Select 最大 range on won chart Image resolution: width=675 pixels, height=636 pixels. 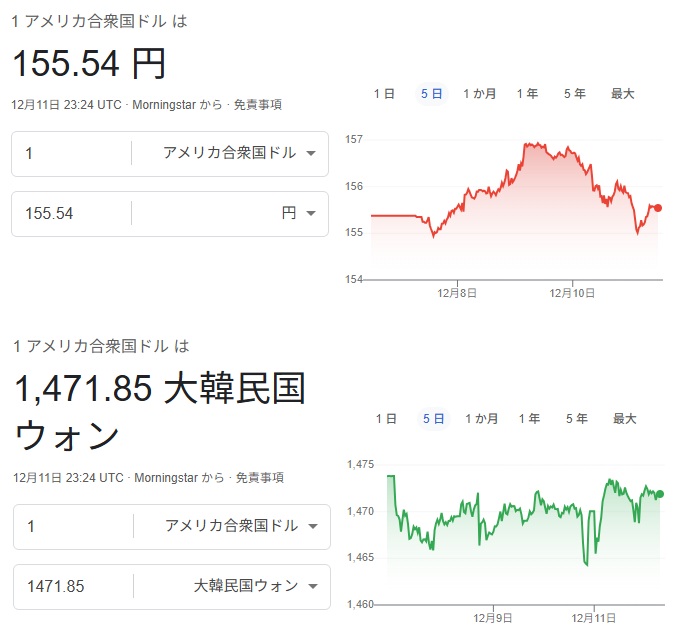(624, 419)
